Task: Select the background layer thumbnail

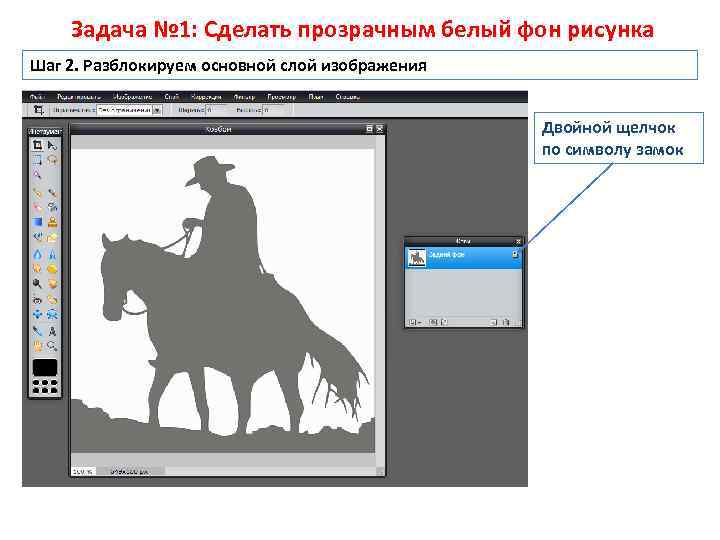Action: tap(417, 258)
